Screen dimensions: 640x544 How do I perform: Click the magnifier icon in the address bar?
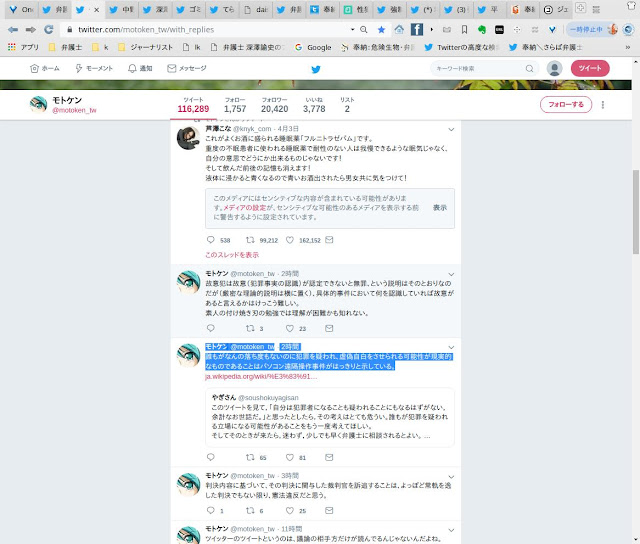[364, 29]
